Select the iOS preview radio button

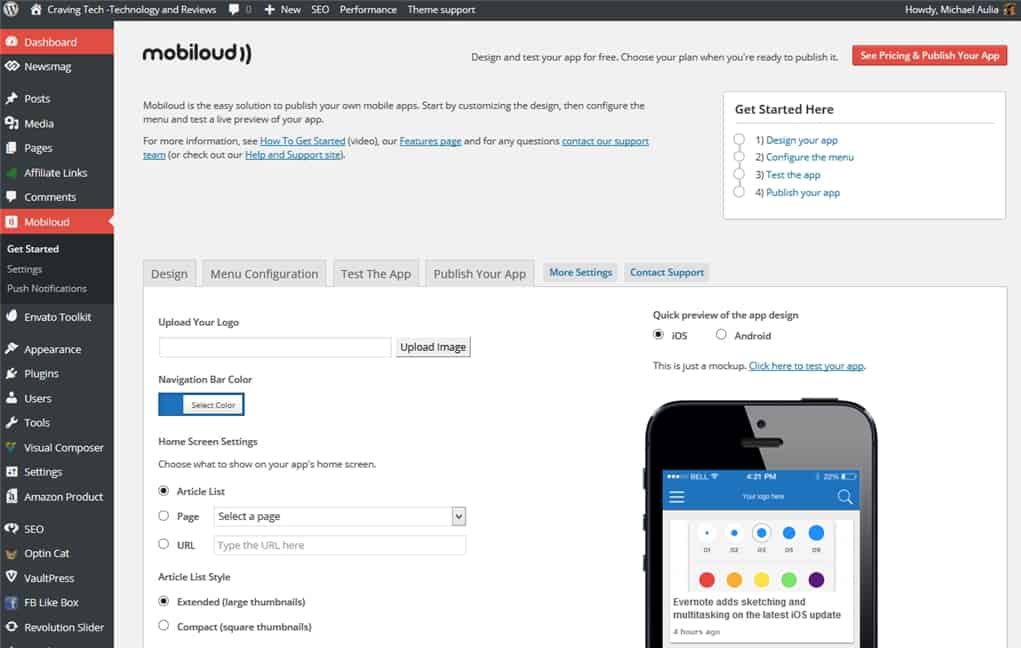coord(658,335)
